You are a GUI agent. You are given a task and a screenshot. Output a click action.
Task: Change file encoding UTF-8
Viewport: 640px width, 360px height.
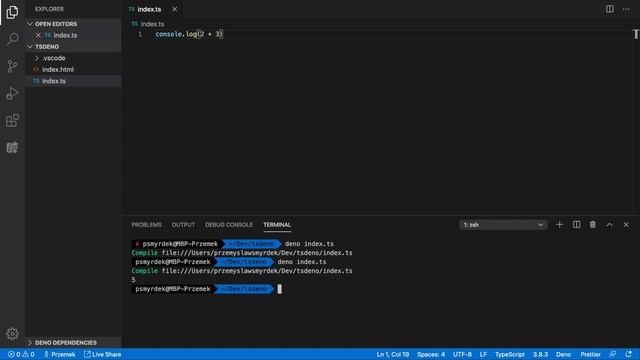click(462, 354)
